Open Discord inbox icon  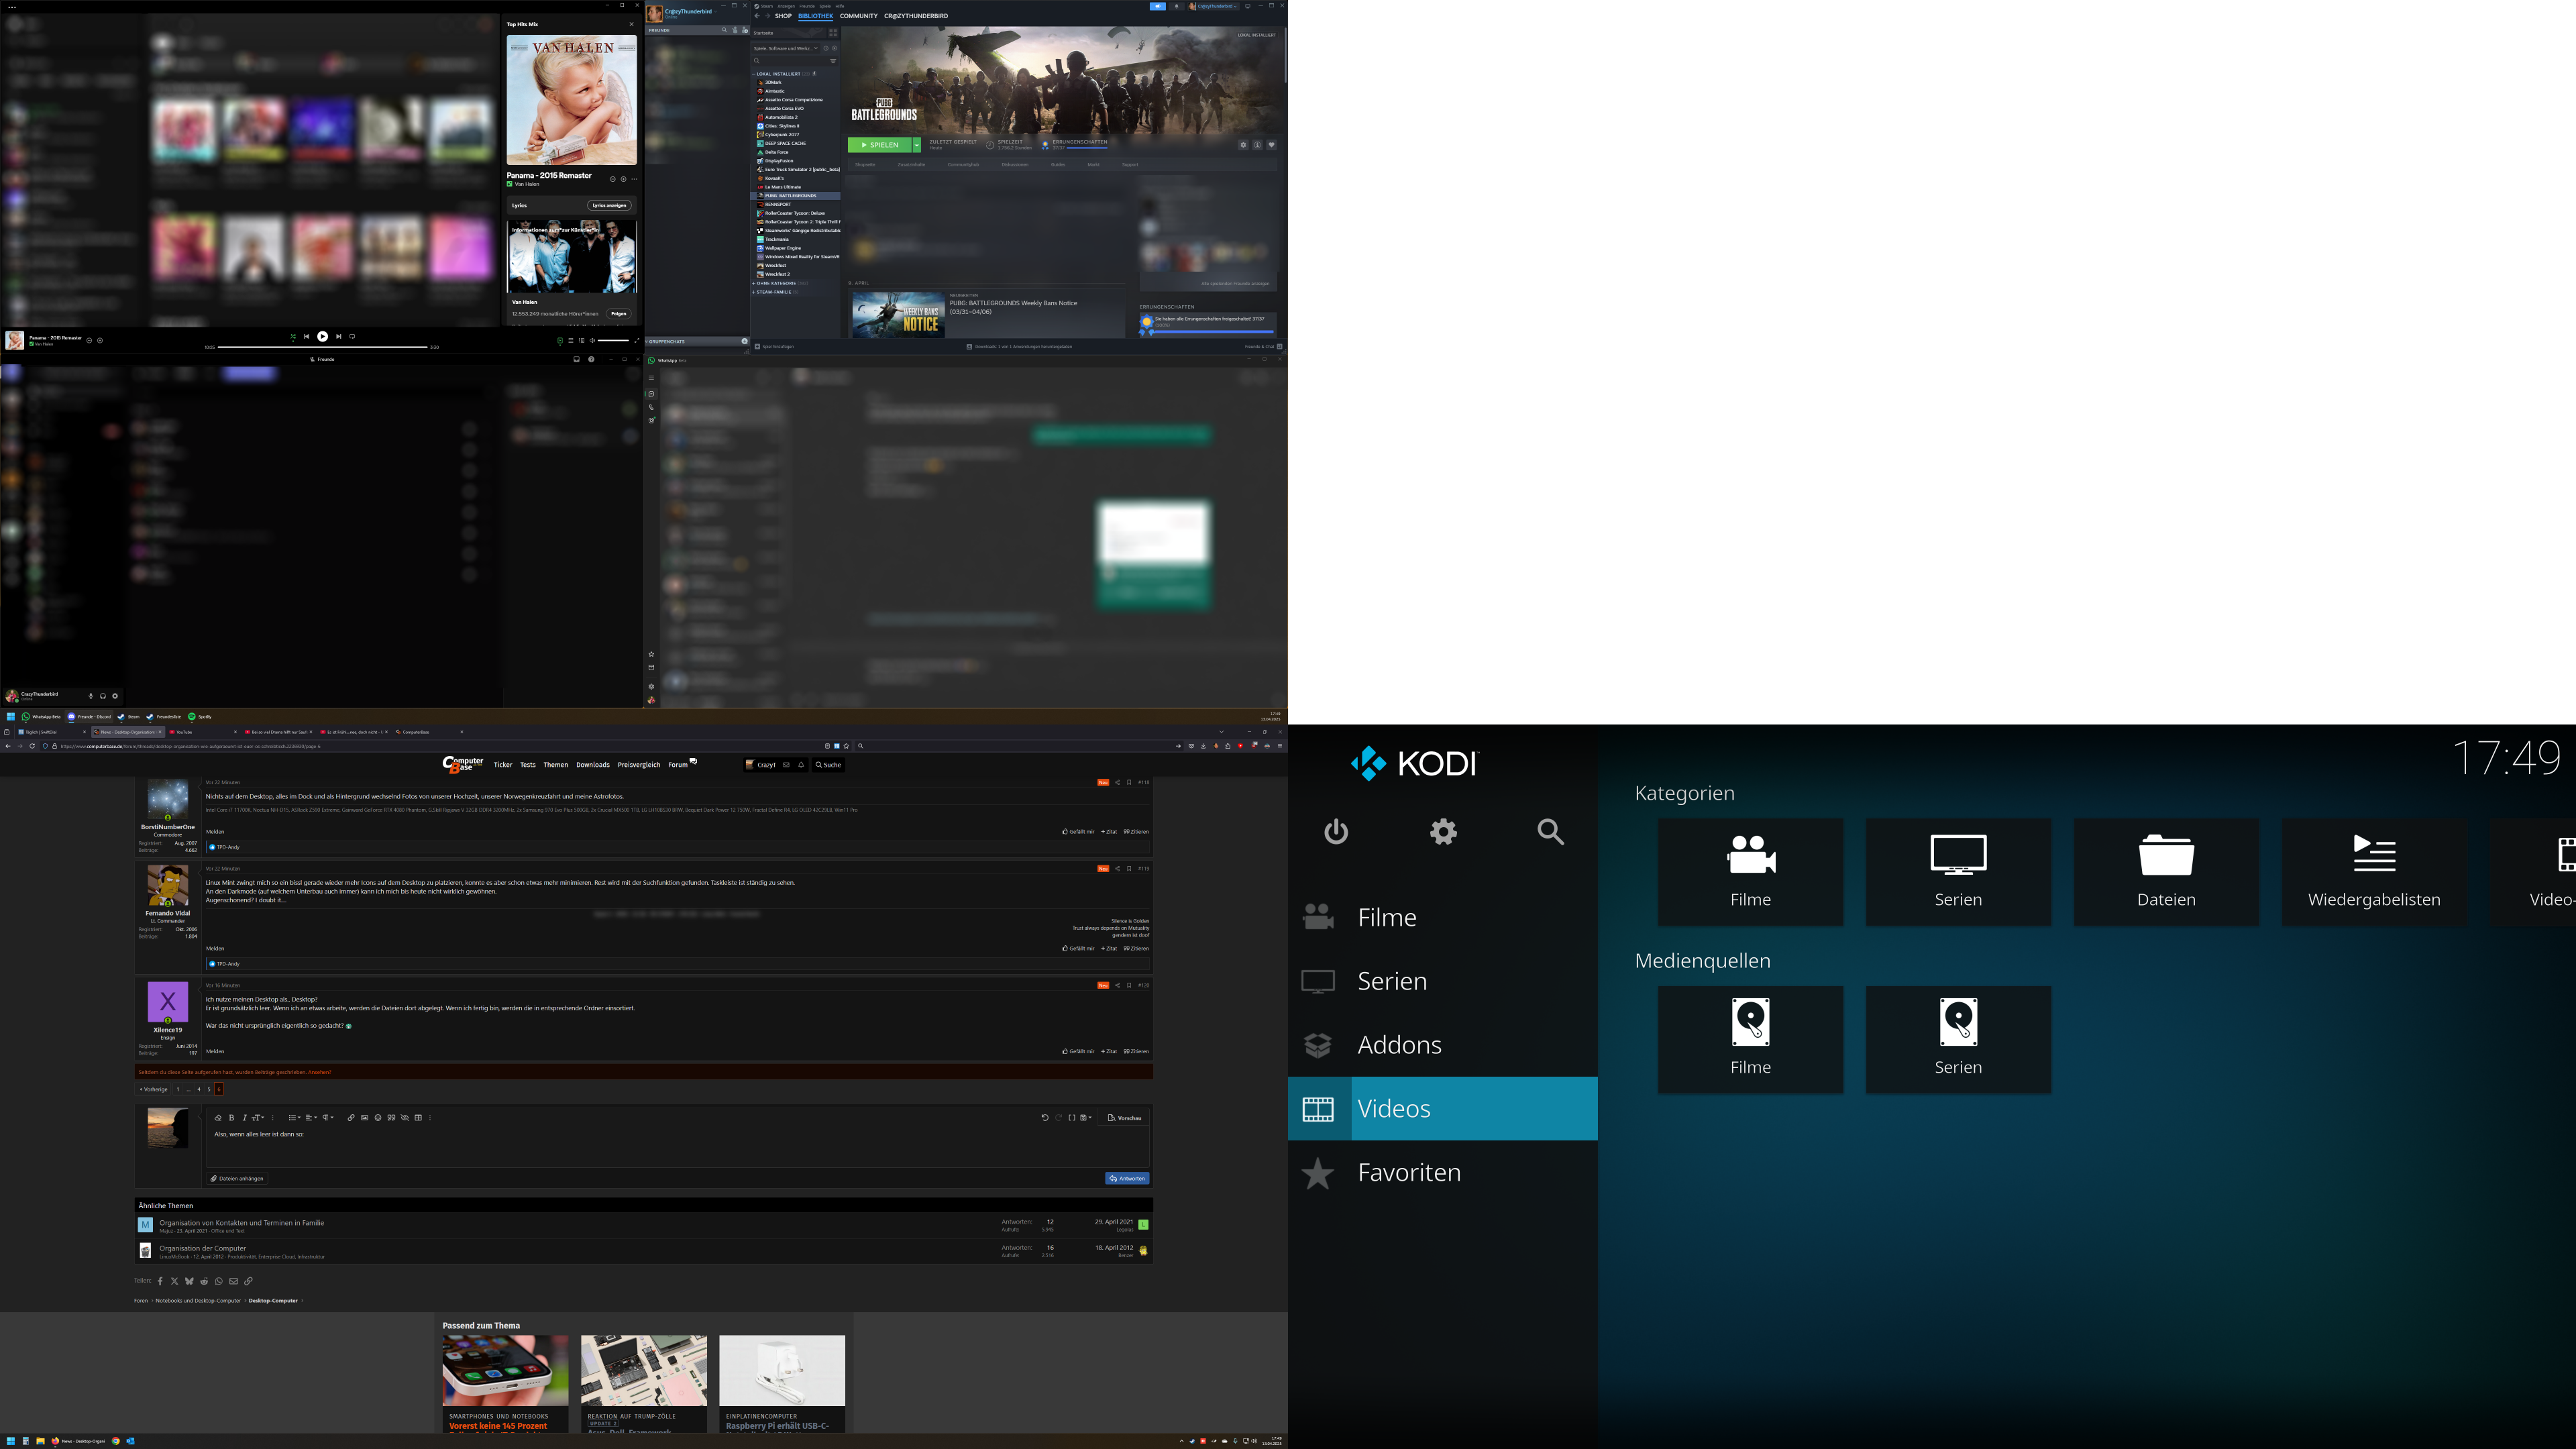[x=576, y=360]
